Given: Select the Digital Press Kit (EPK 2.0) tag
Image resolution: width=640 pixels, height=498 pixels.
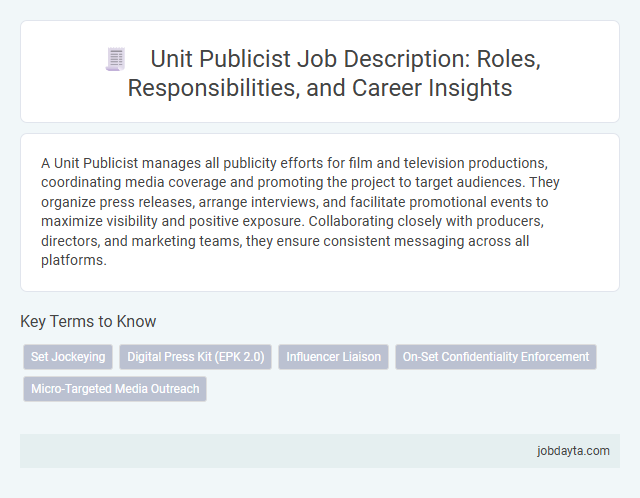Looking at the screenshot, I should [196, 357].
